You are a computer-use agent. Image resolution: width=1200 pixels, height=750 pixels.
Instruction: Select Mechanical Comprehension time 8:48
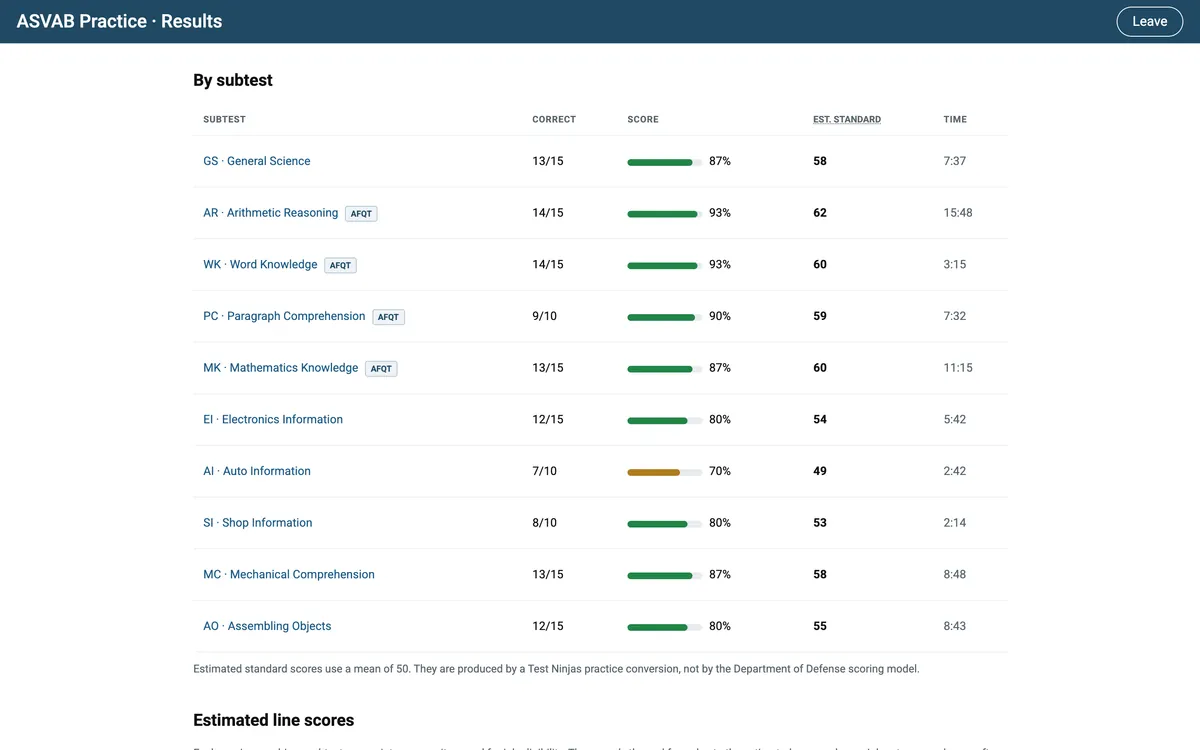point(955,575)
